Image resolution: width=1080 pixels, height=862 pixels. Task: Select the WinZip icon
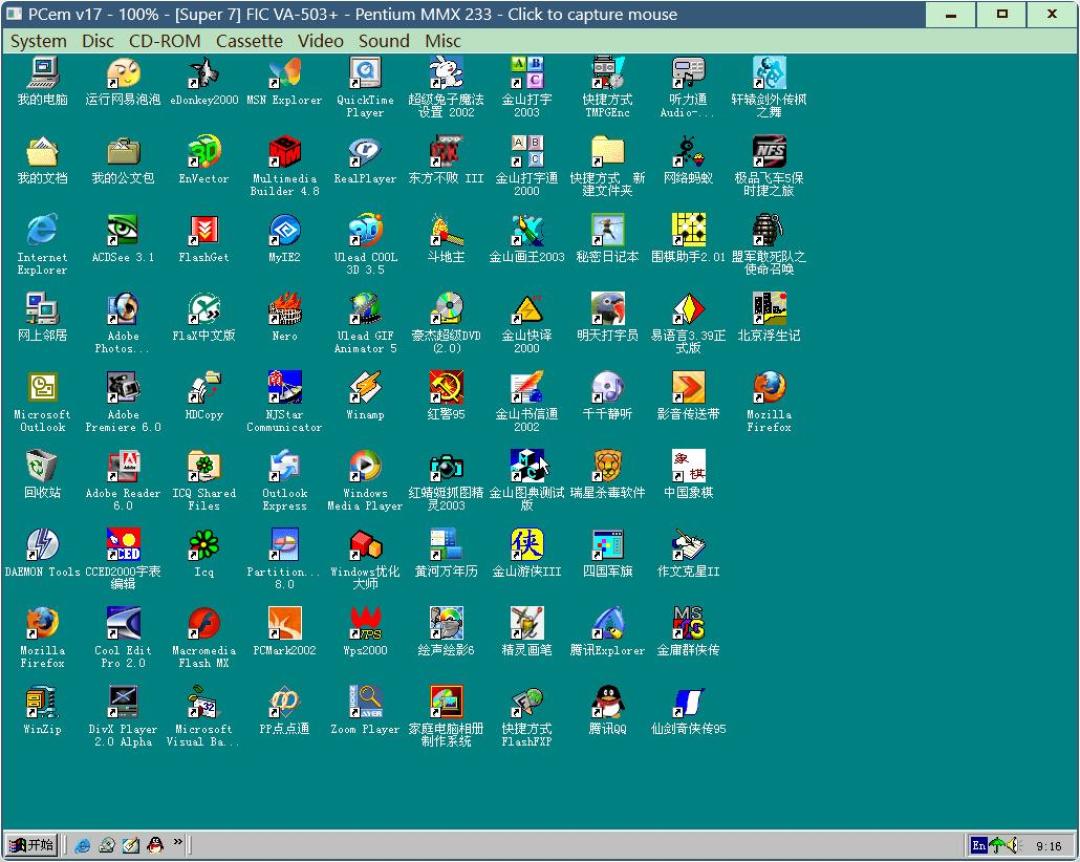[43, 712]
